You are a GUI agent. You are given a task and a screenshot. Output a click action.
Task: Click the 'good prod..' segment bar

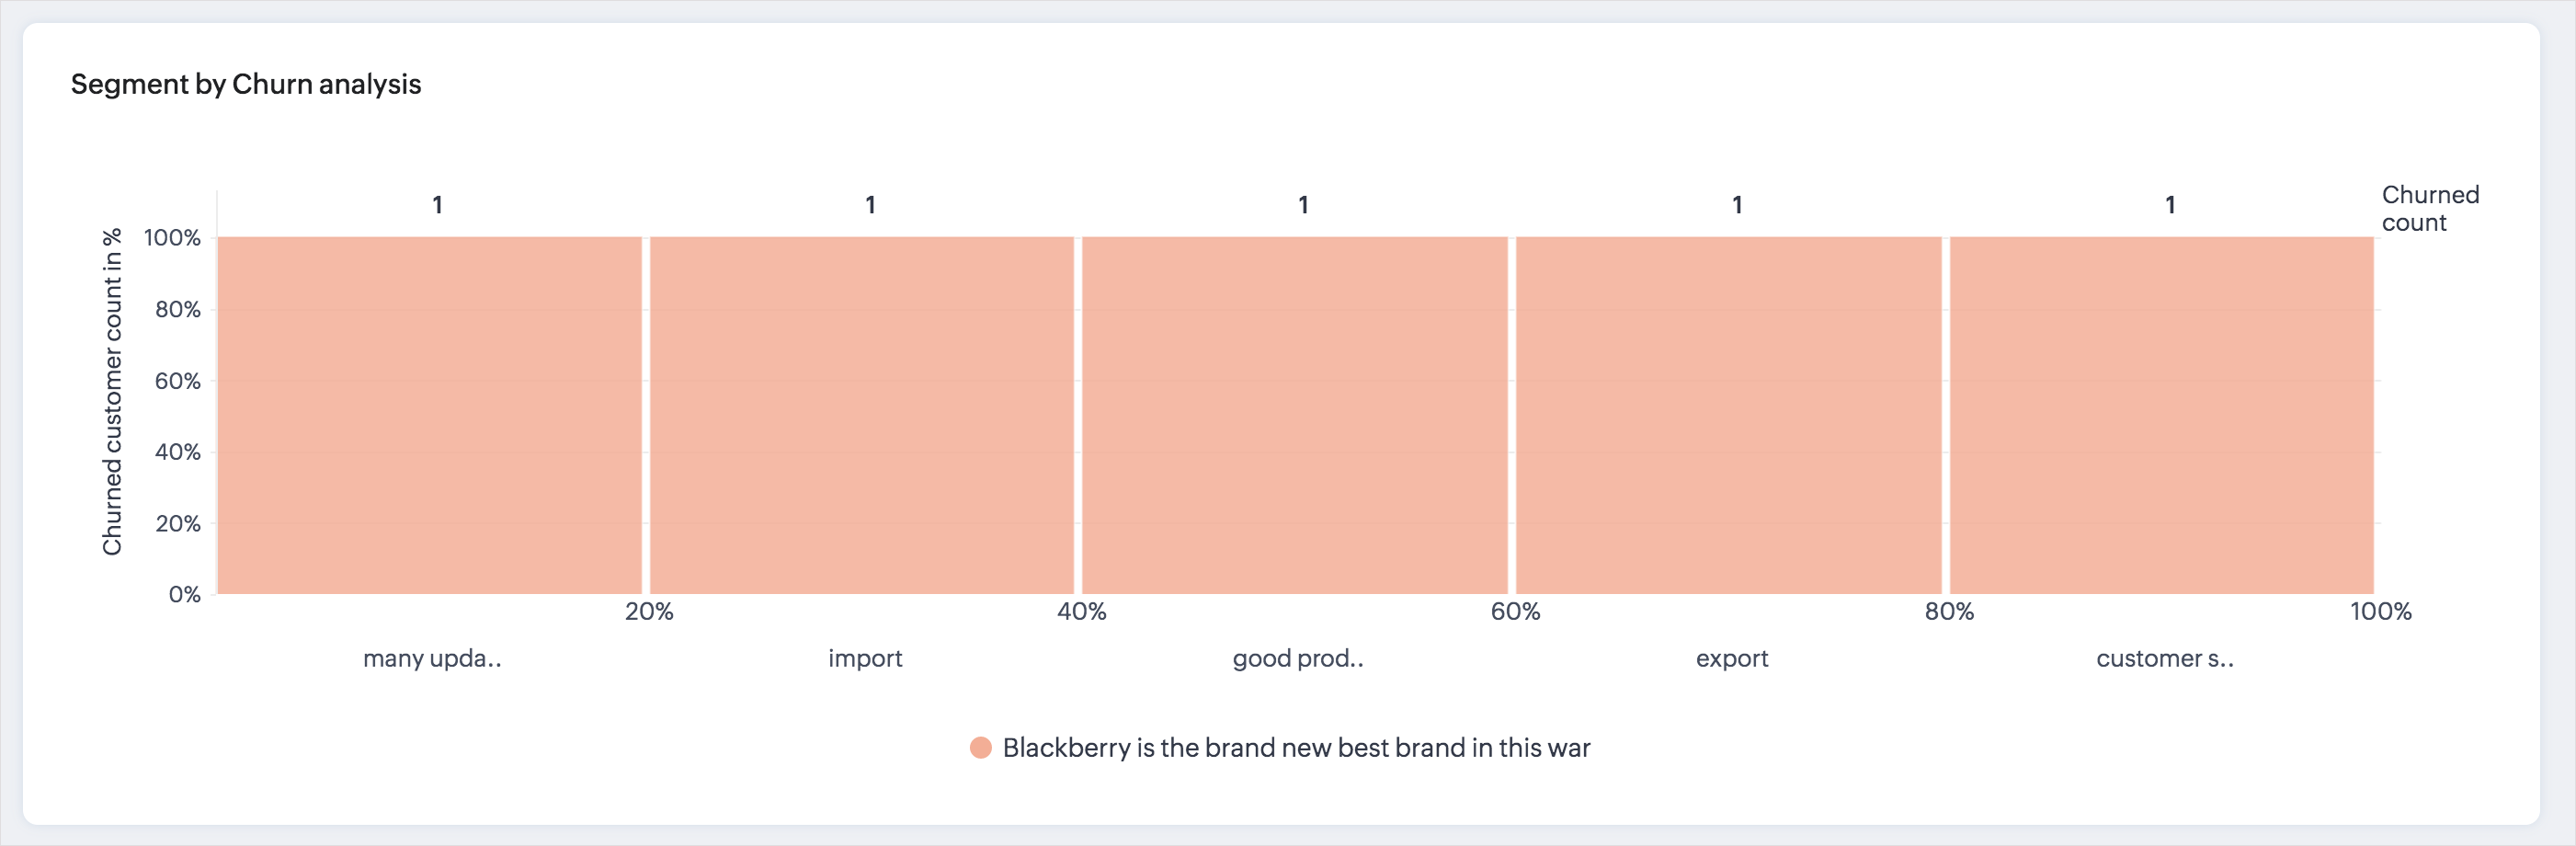coord(1295,415)
